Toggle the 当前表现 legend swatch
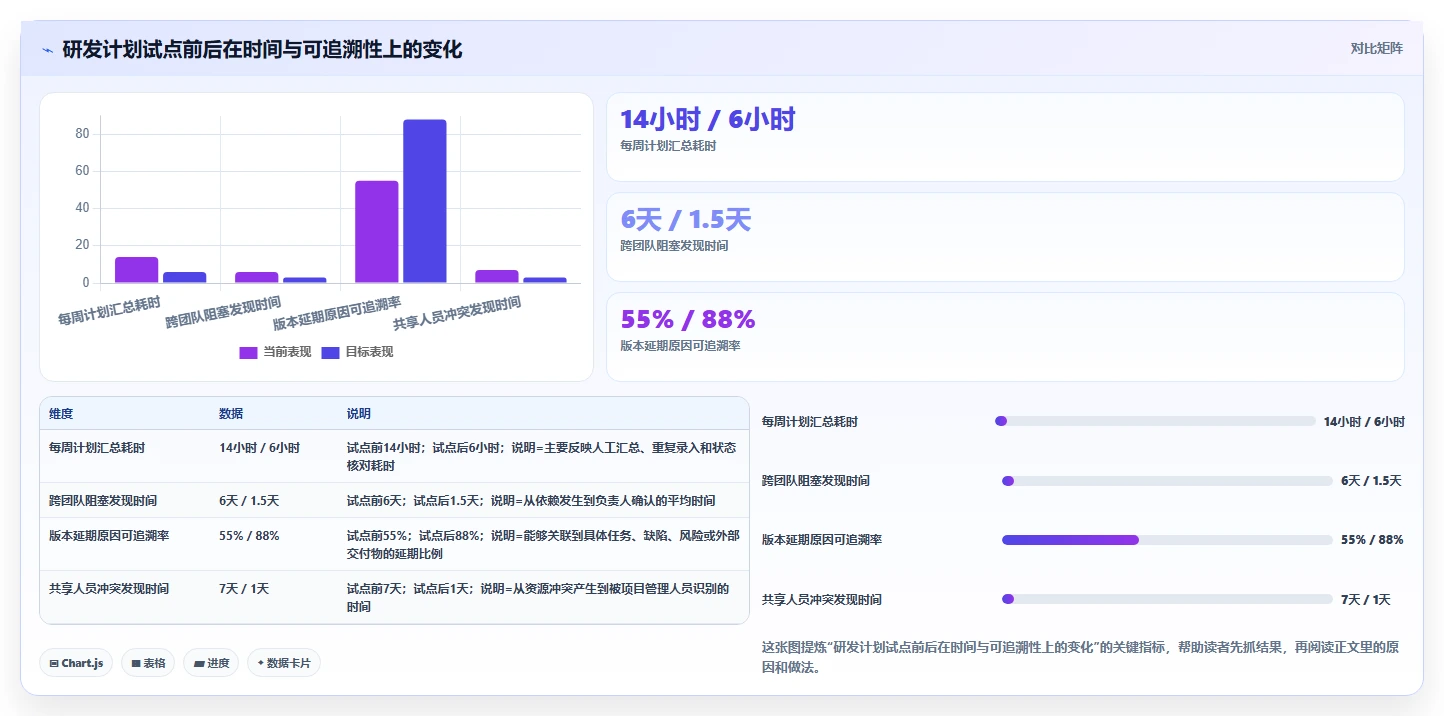Screen dimensions: 1444x716 (249, 352)
